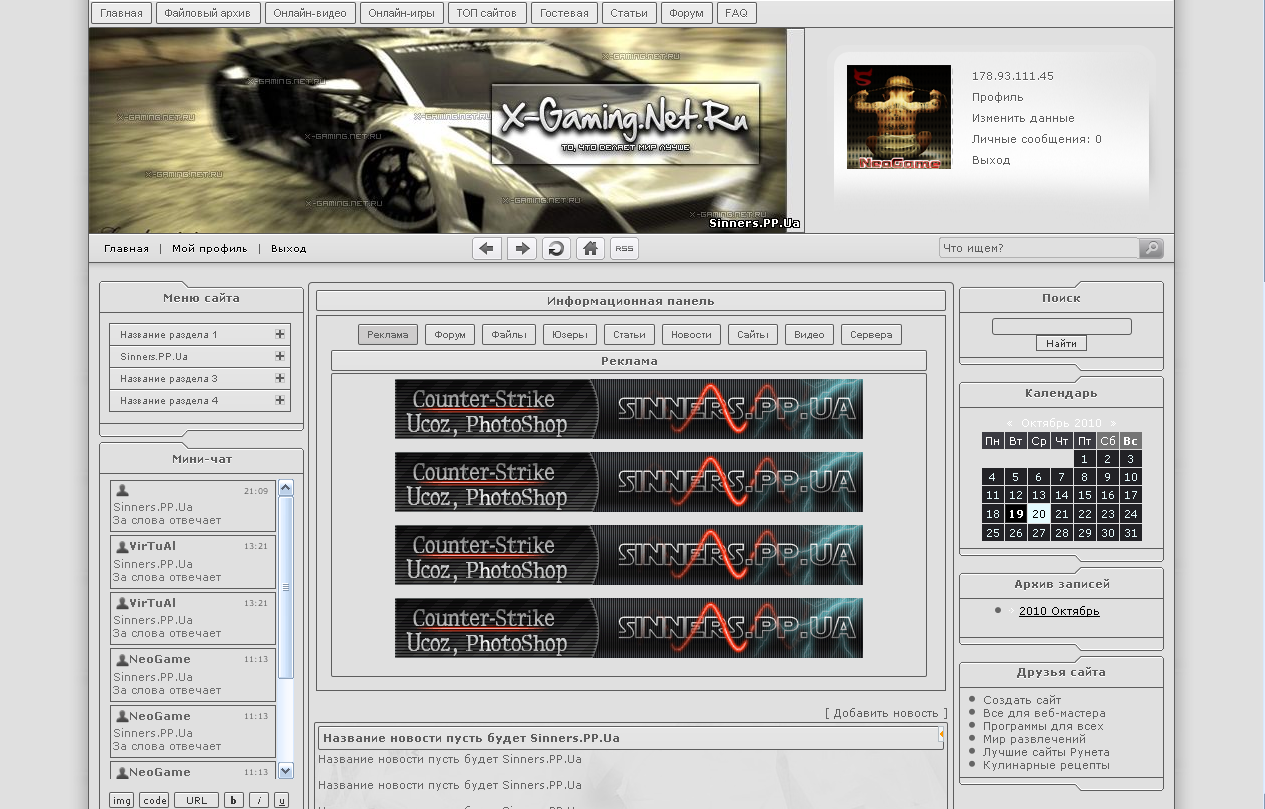Click mini-chat scrollbar up arrow
1265x809 pixels.
[x=286, y=488]
